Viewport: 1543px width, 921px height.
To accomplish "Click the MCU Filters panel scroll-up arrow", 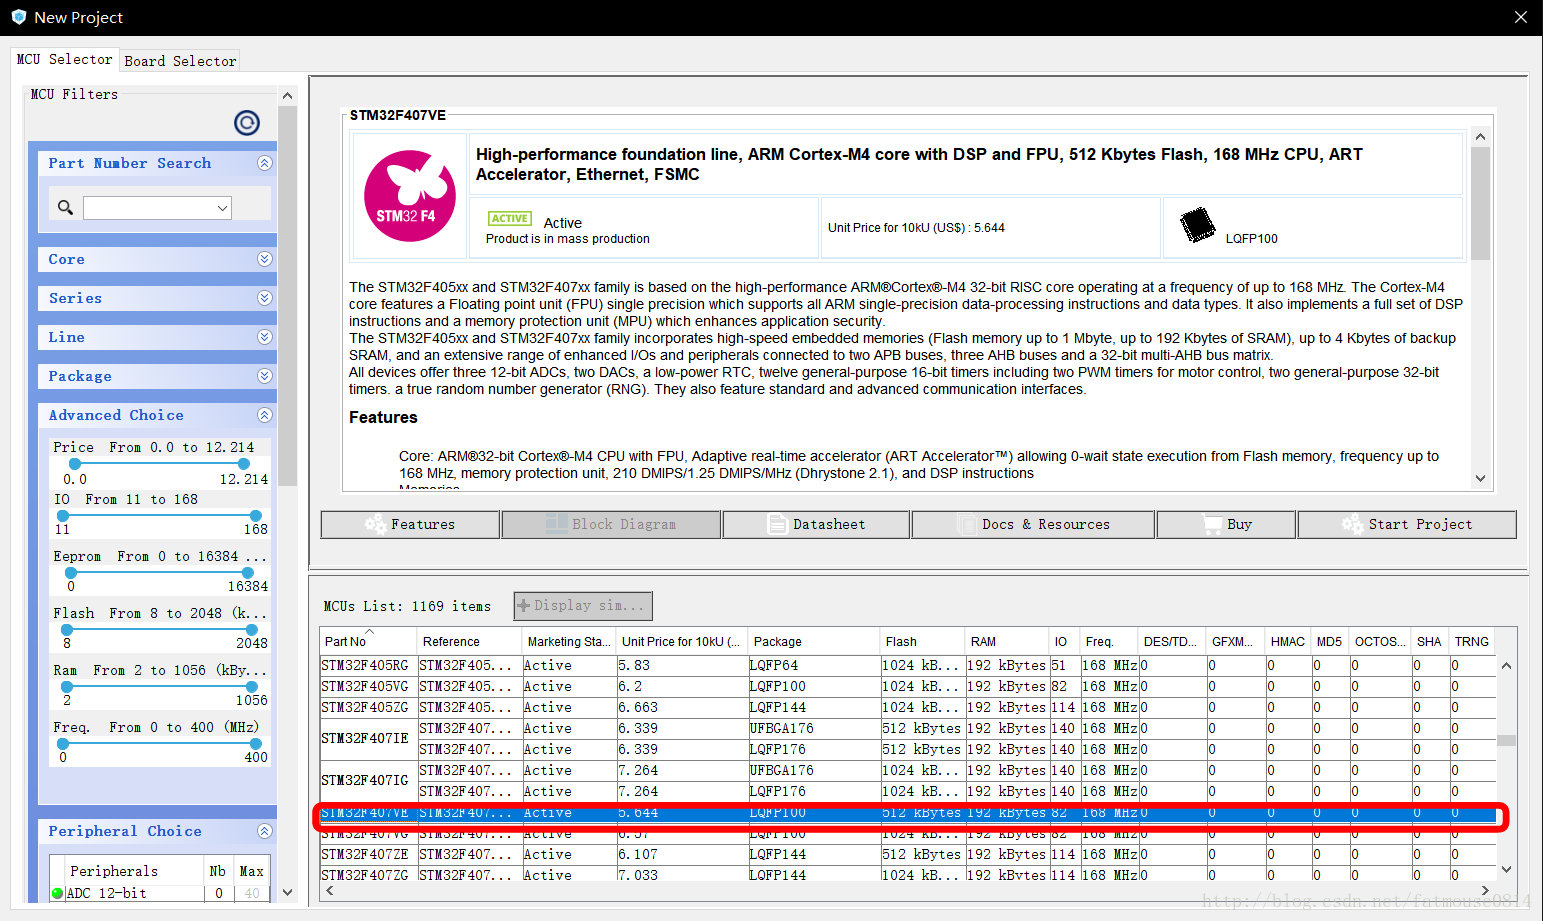I will [288, 96].
